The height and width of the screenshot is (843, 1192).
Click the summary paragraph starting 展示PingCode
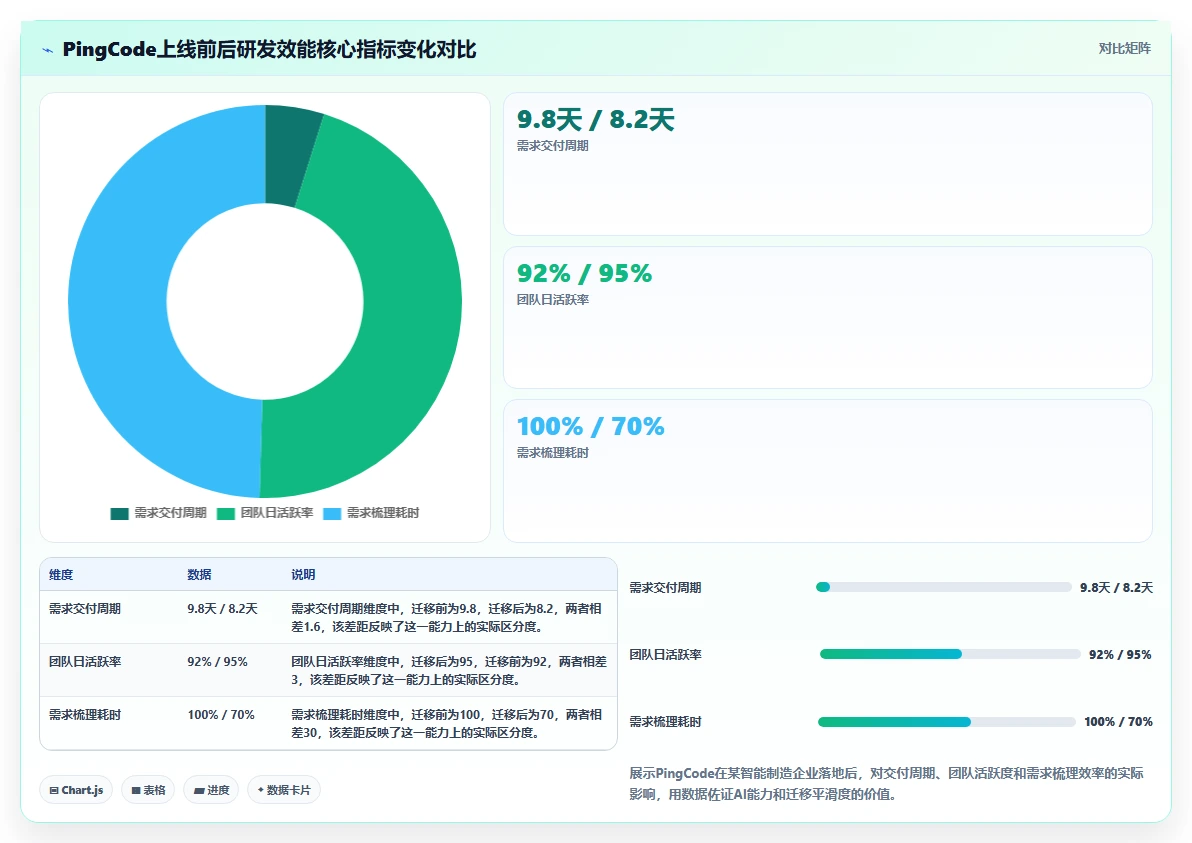coord(886,784)
